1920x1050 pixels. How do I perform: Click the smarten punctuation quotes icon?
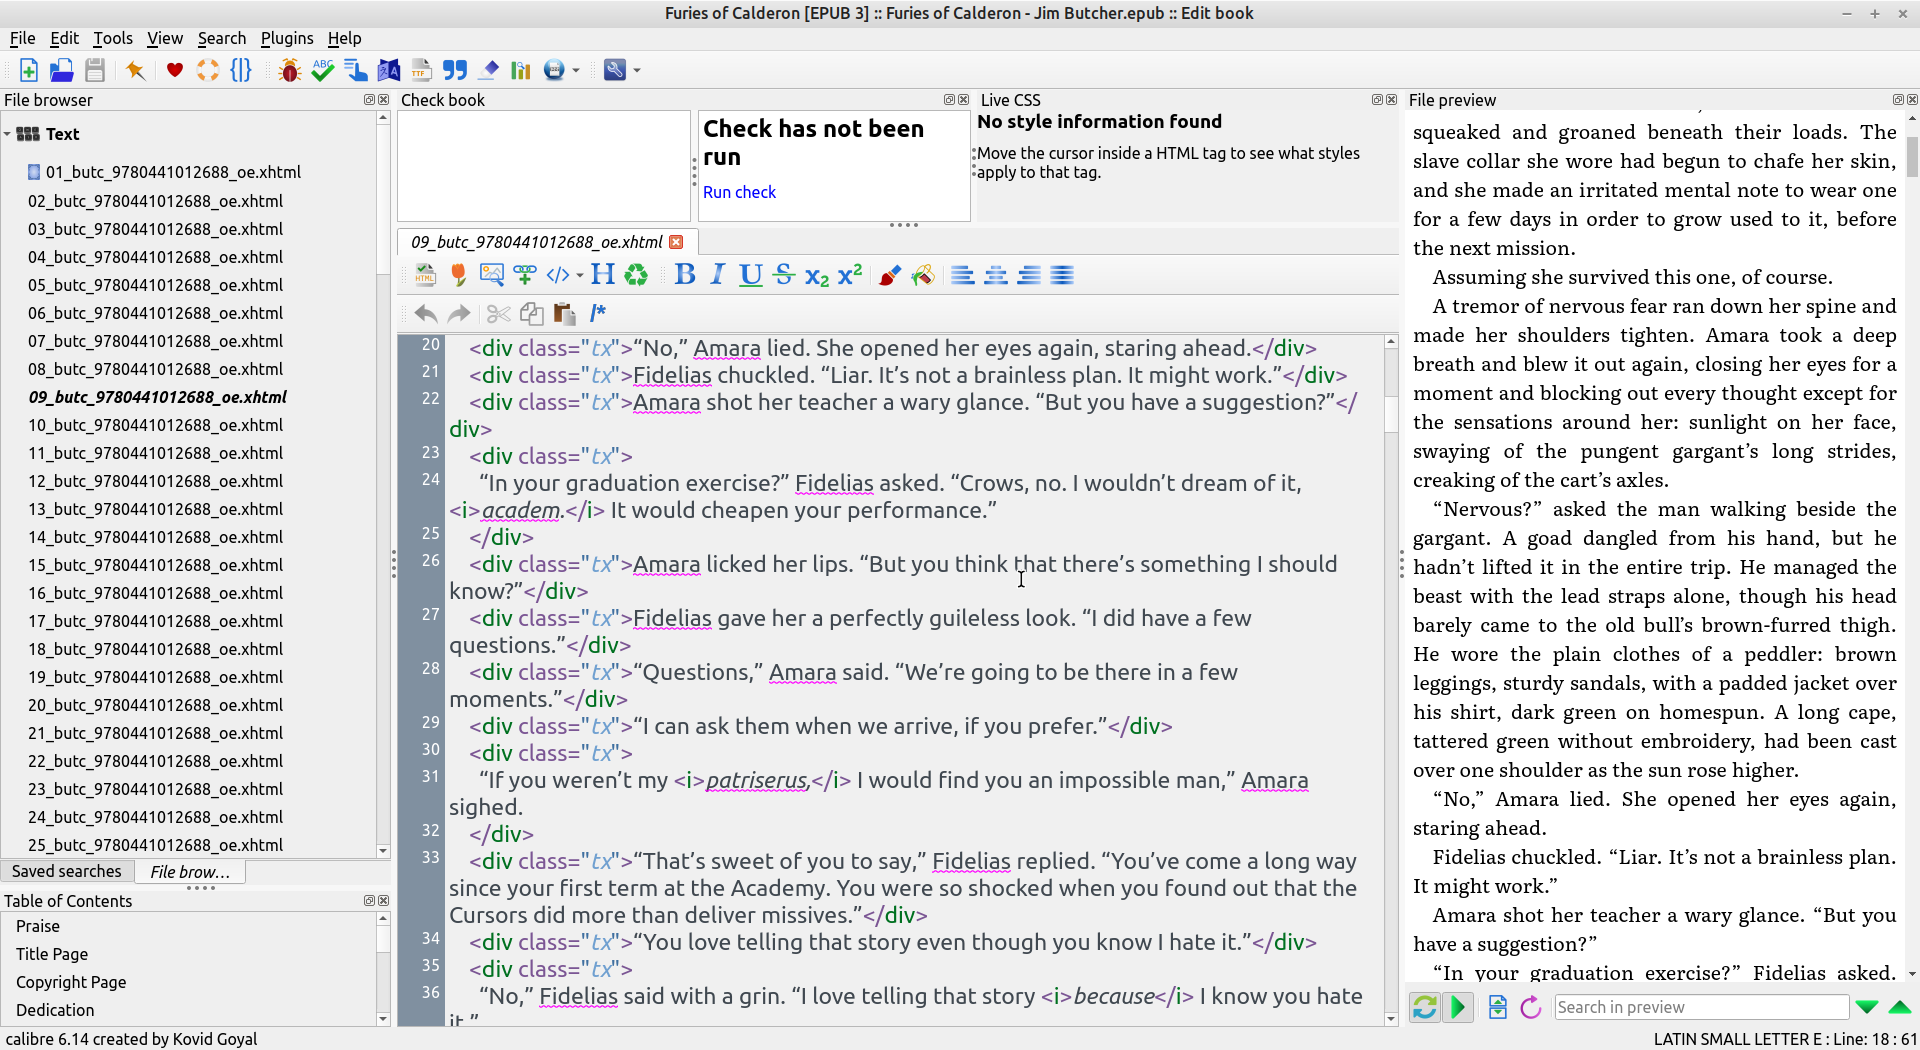(x=455, y=70)
